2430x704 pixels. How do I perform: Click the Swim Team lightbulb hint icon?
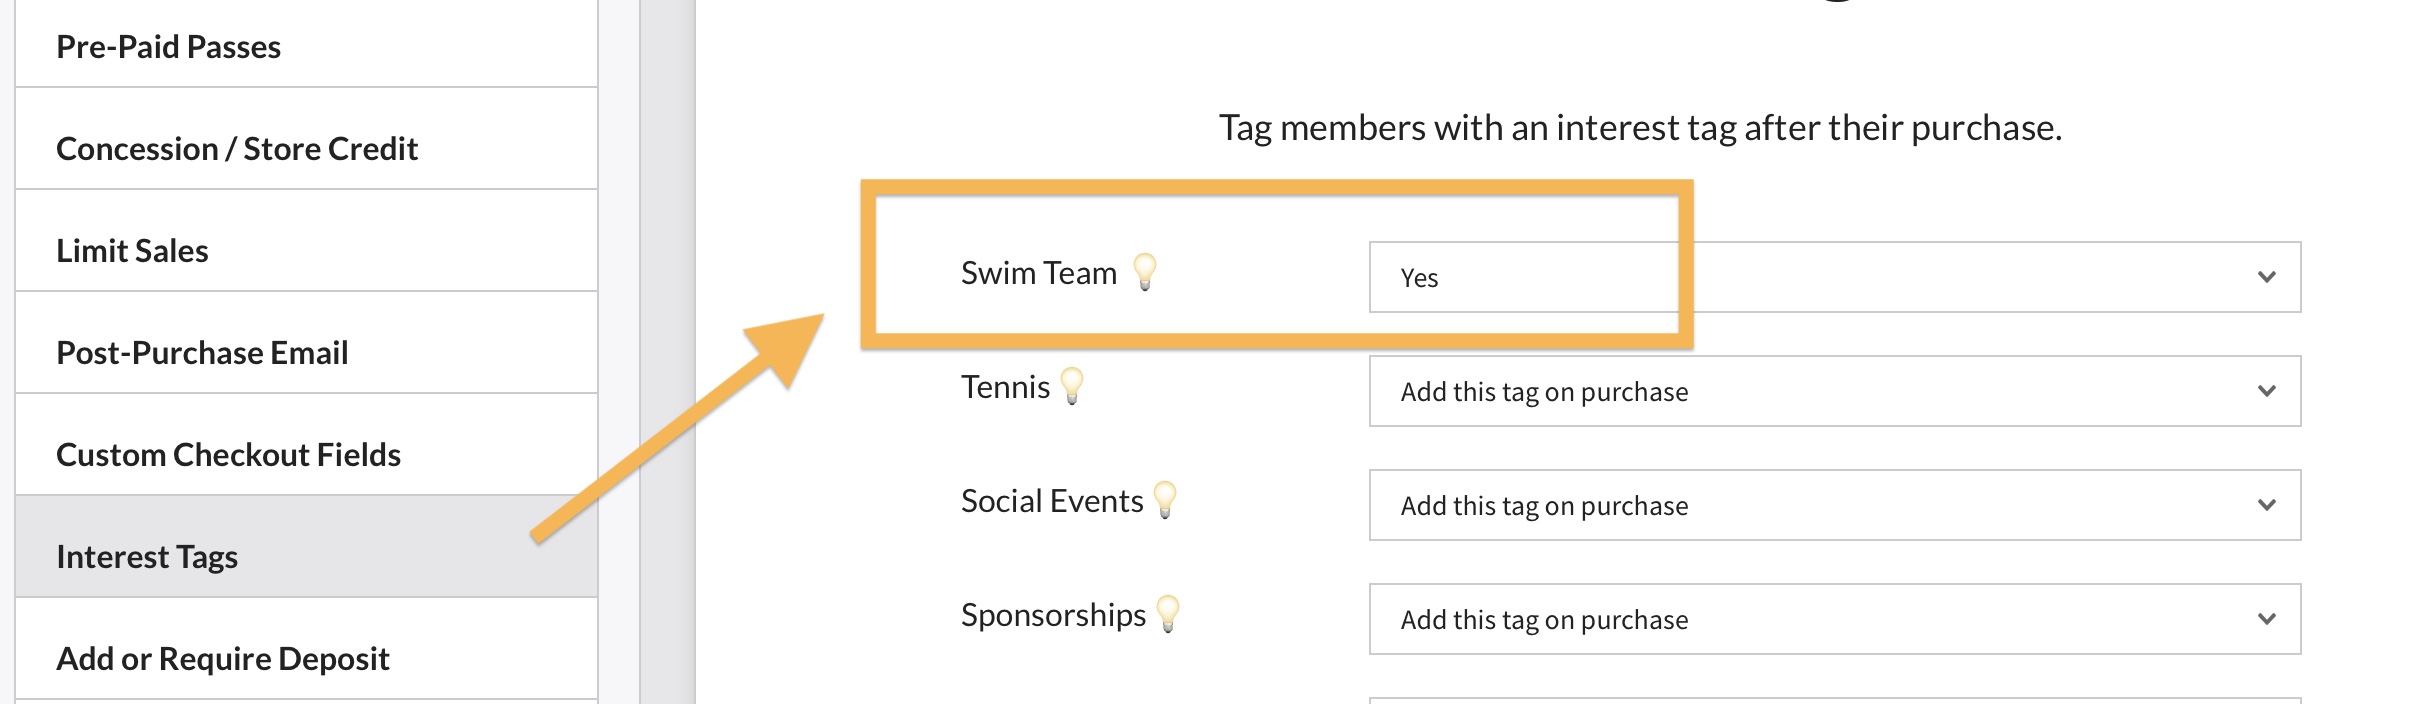[x=1145, y=271]
